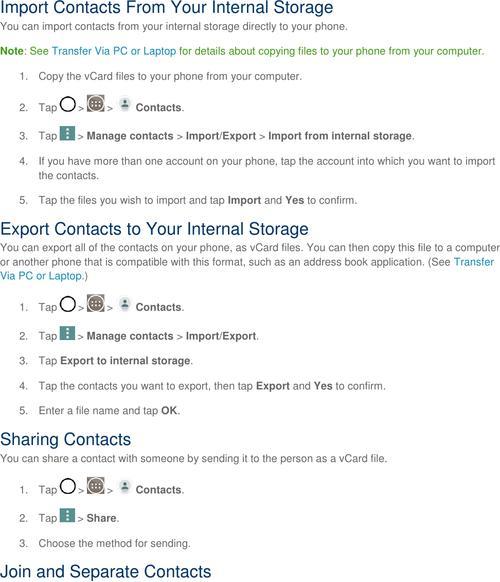Click the Home circle icon in Export step 1
Image resolution: width=500 pixels, height=582 pixels.
tap(68, 304)
